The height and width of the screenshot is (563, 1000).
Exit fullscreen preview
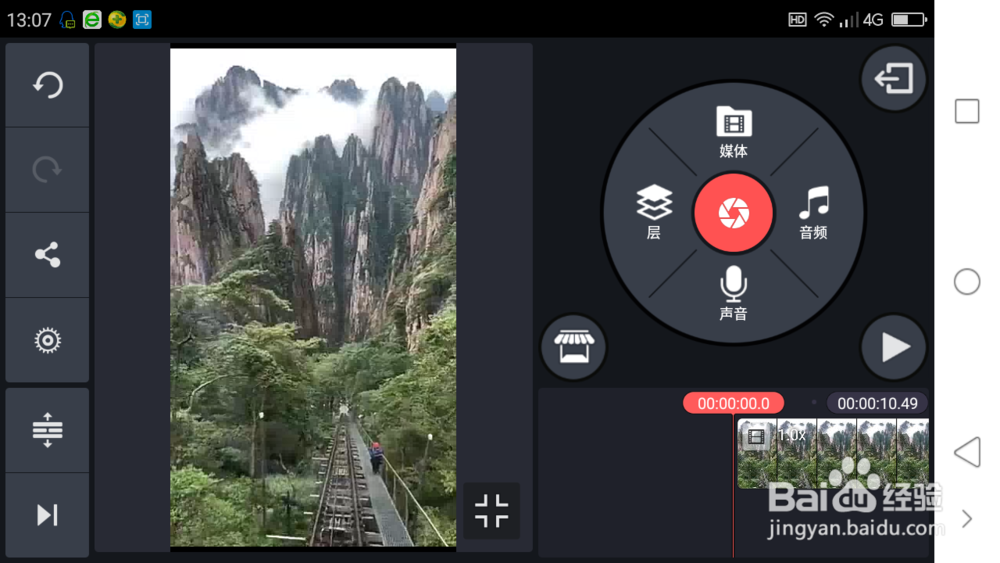click(x=491, y=511)
